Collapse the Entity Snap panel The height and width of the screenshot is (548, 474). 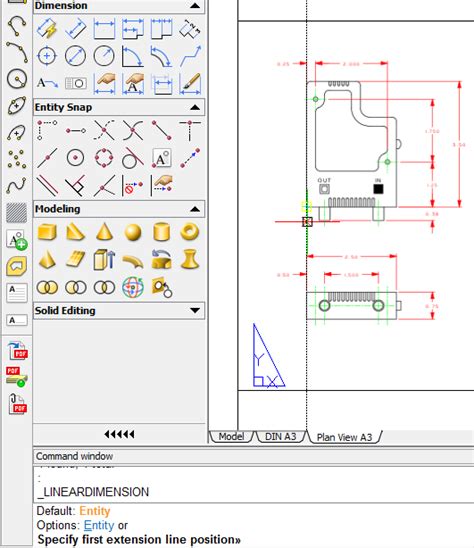pyautogui.click(x=195, y=107)
